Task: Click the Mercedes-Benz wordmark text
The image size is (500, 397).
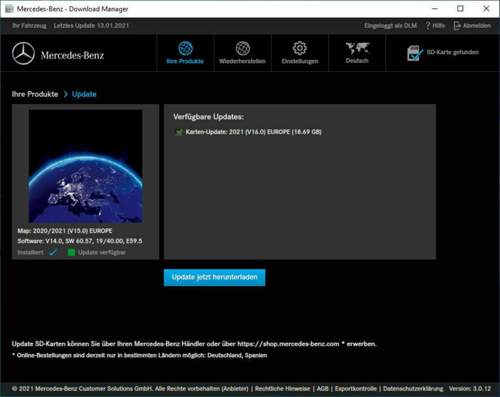Action: coord(72,55)
